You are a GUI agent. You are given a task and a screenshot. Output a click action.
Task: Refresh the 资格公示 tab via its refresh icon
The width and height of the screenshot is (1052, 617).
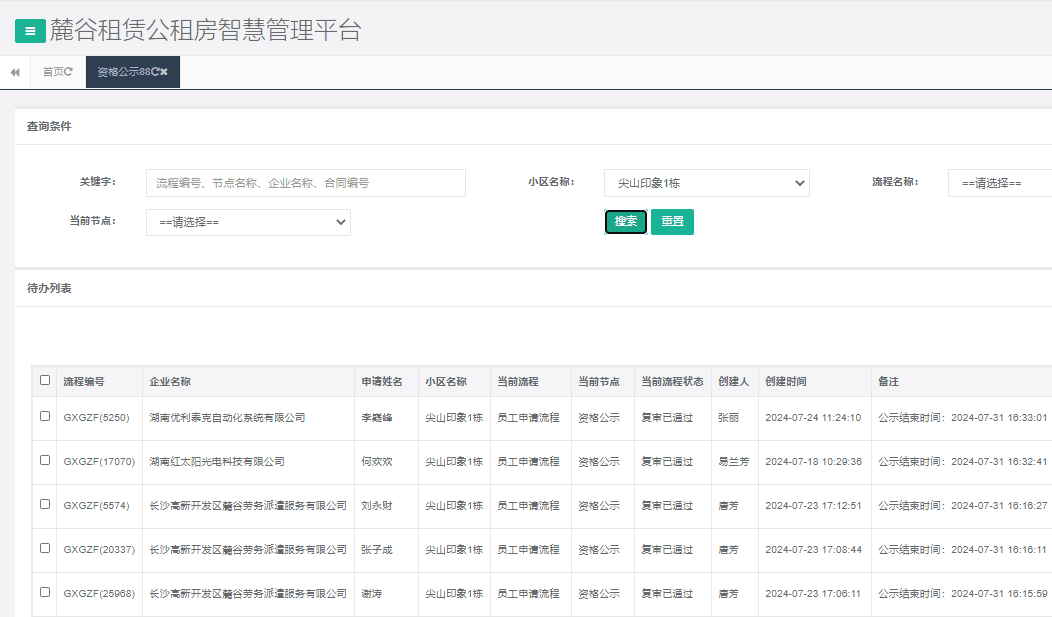coord(155,73)
